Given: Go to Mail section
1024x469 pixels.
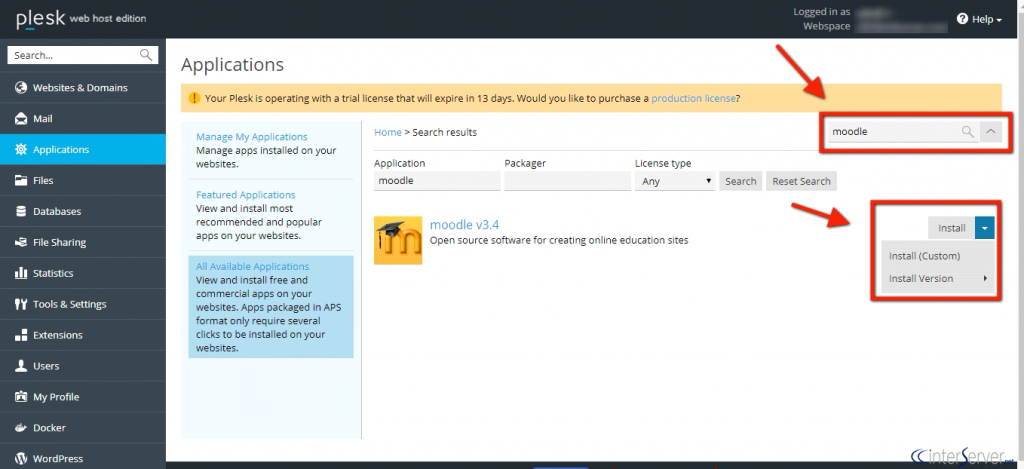Looking at the screenshot, I should coord(83,119).
